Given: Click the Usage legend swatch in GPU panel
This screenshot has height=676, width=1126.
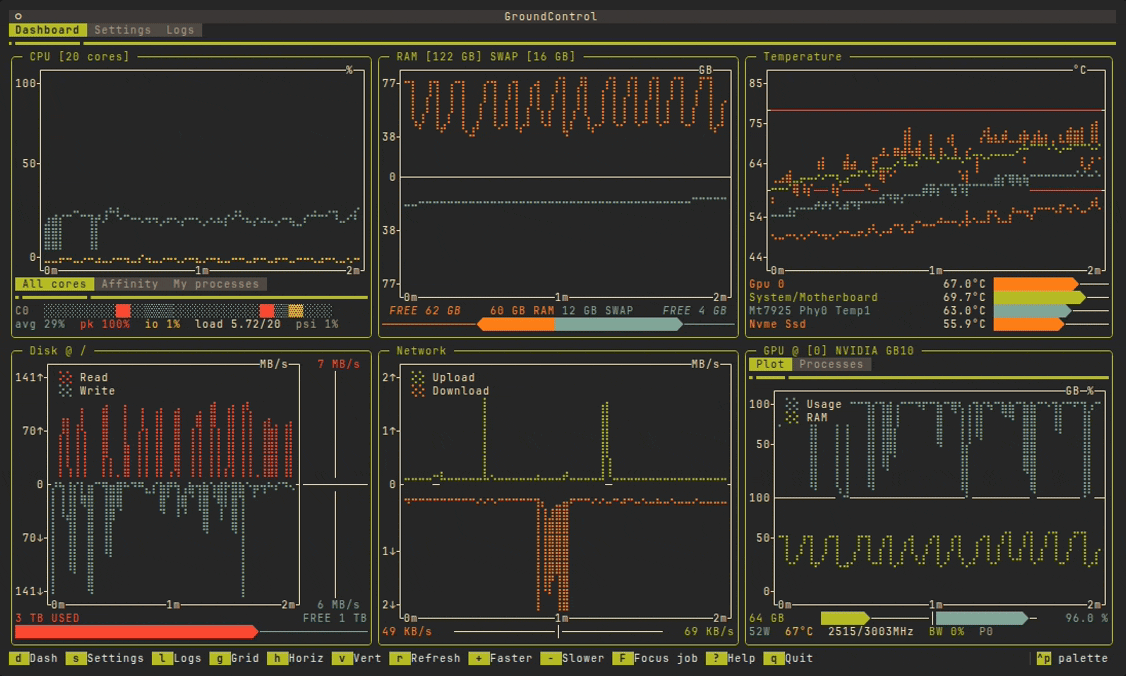Looking at the screenshot, I should click(x=791, y=404).
